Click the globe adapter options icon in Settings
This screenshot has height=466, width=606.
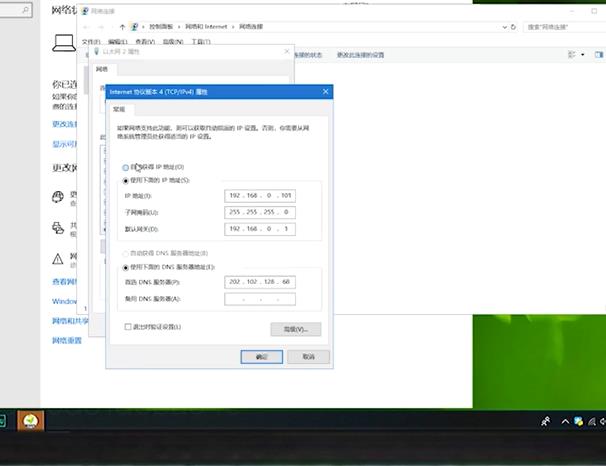tap(58, 197)
